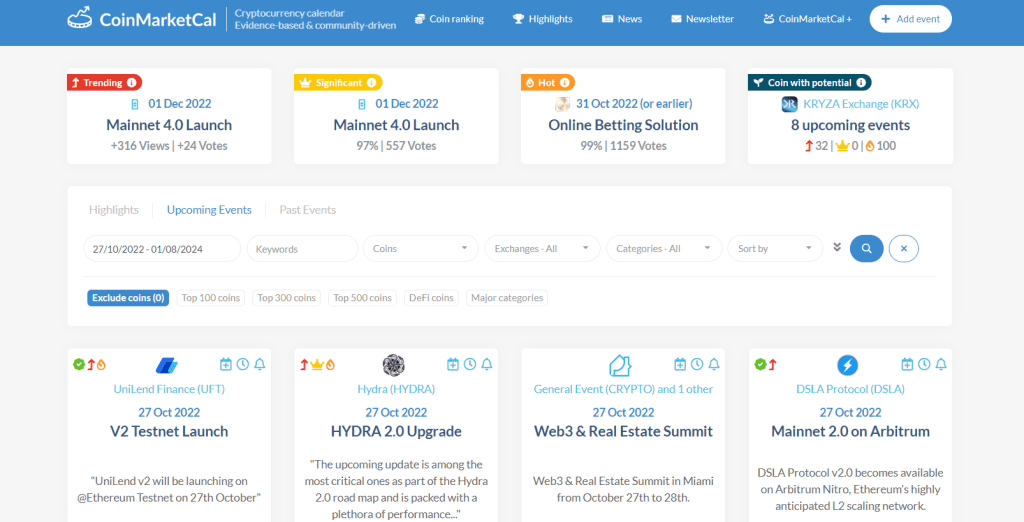Open the HYDRA 2.0 Upgrade event title
The image size is (1024, 522).
396,431
